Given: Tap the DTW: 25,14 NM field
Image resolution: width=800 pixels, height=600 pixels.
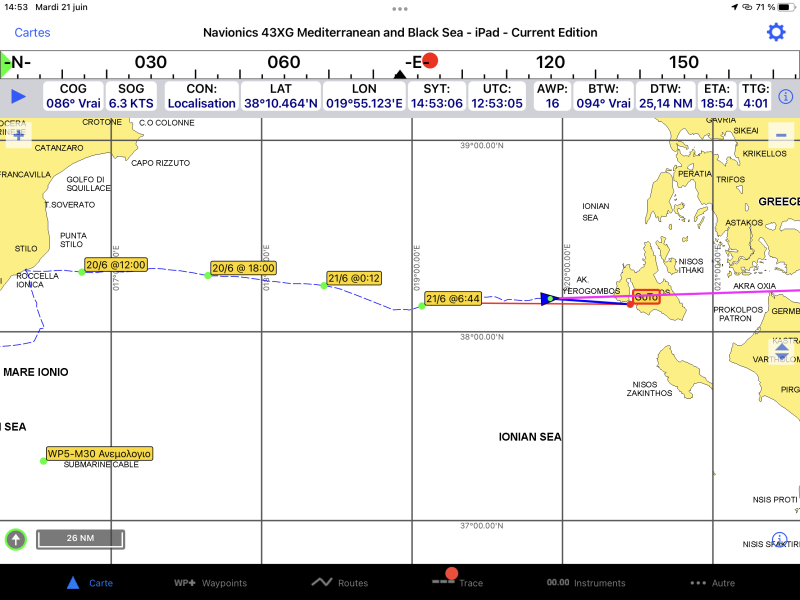Looking at the screenshot, I should (x=666, y=96).
